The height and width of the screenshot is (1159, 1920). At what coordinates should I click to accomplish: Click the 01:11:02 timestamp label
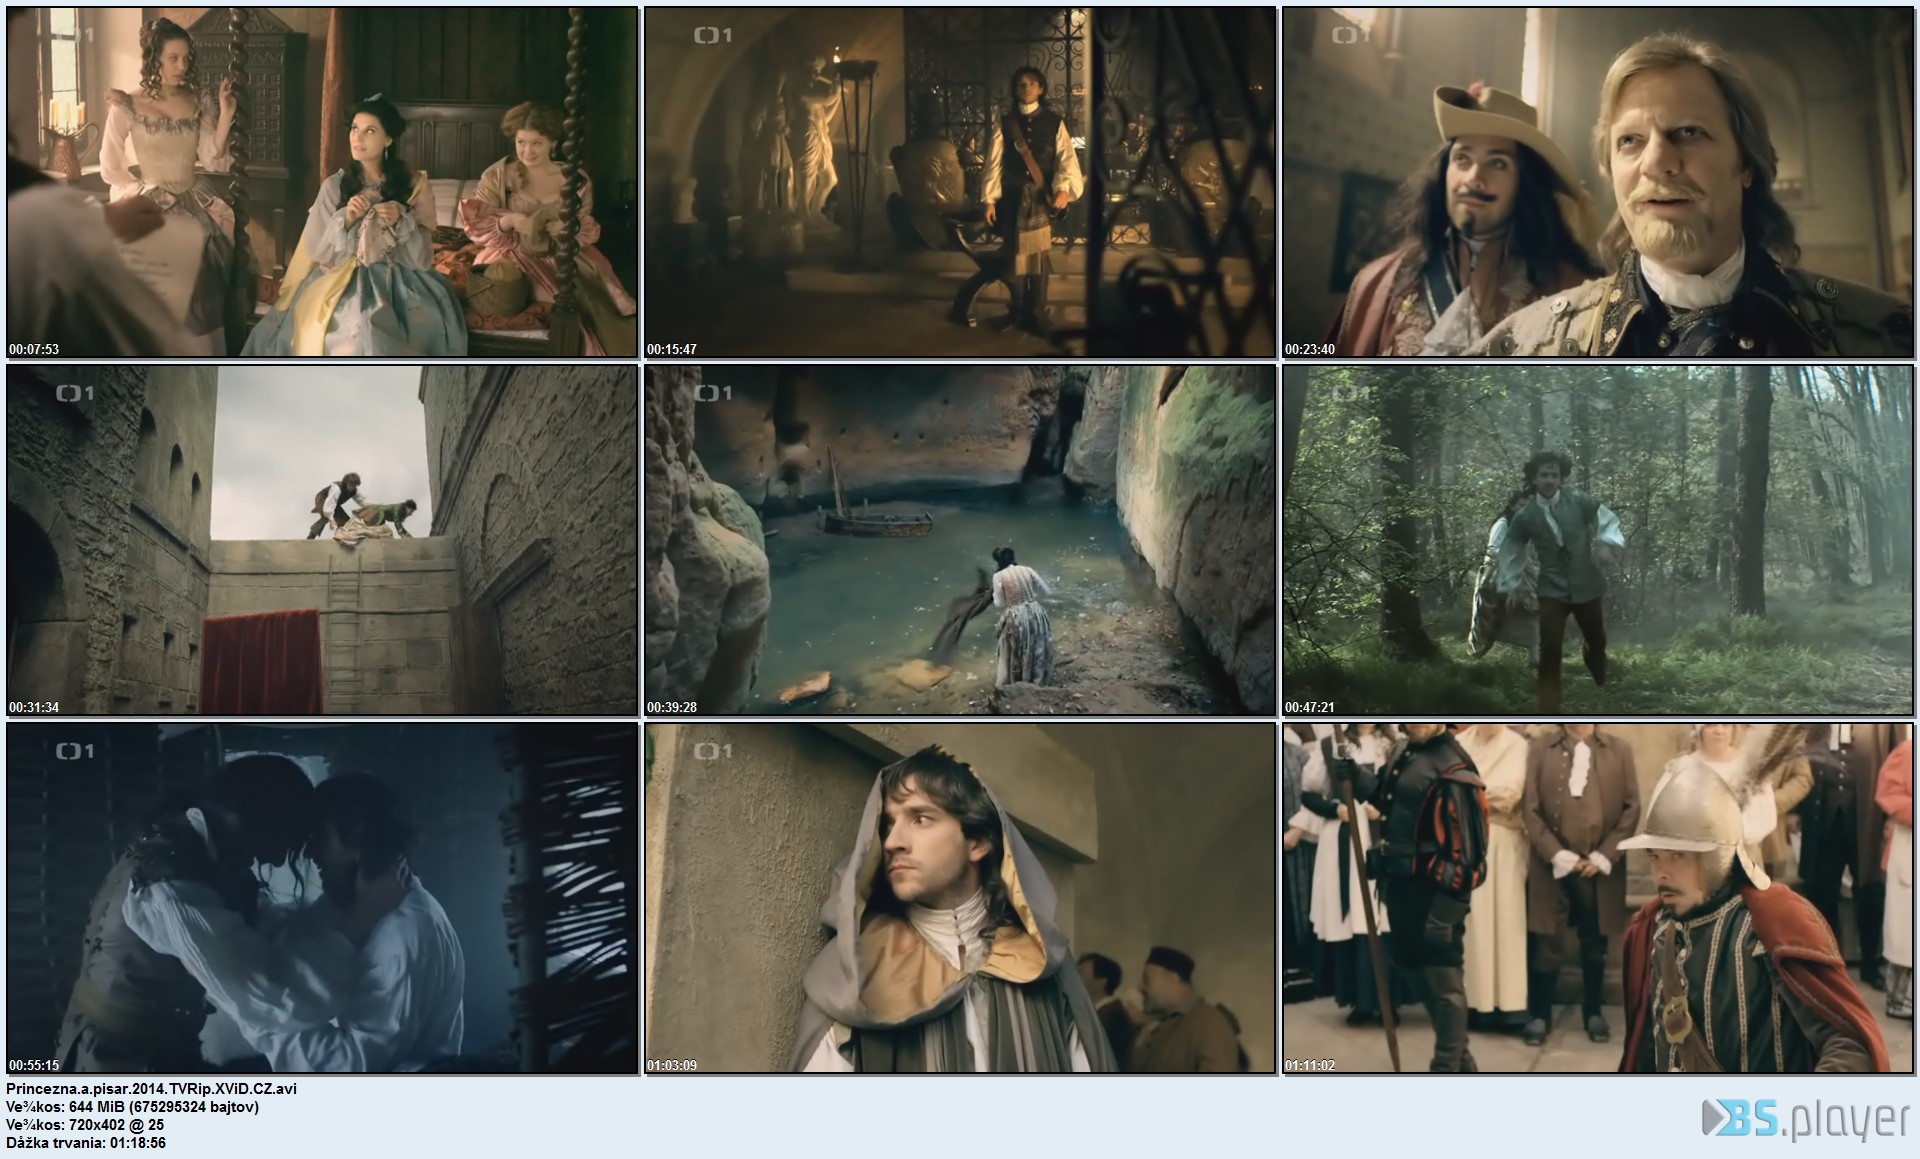1310,1065
